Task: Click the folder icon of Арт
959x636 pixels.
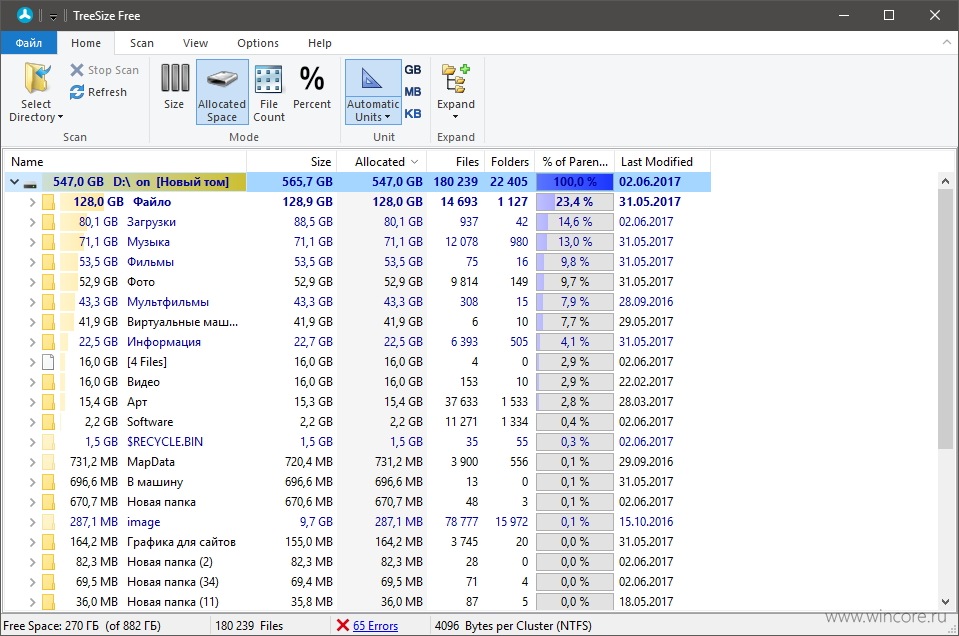Action: [x=48, y=402]
